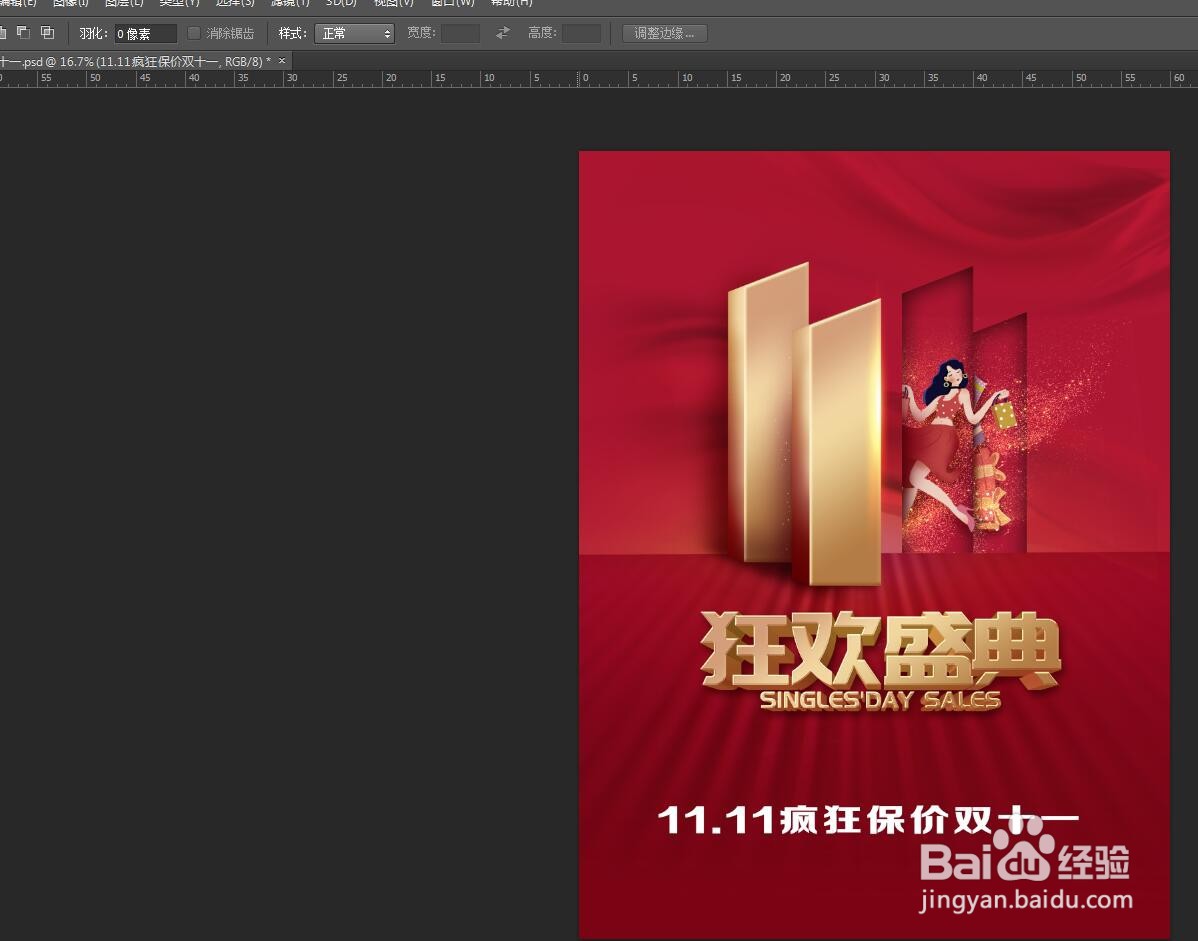Toggle anti-aliasing off in options bar
The height and width of the screenshot is (941, 1198).
click(193, 32)
